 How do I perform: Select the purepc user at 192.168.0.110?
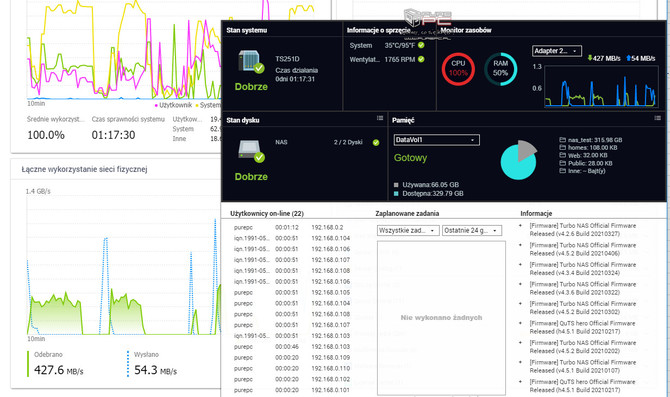(291, 368)
